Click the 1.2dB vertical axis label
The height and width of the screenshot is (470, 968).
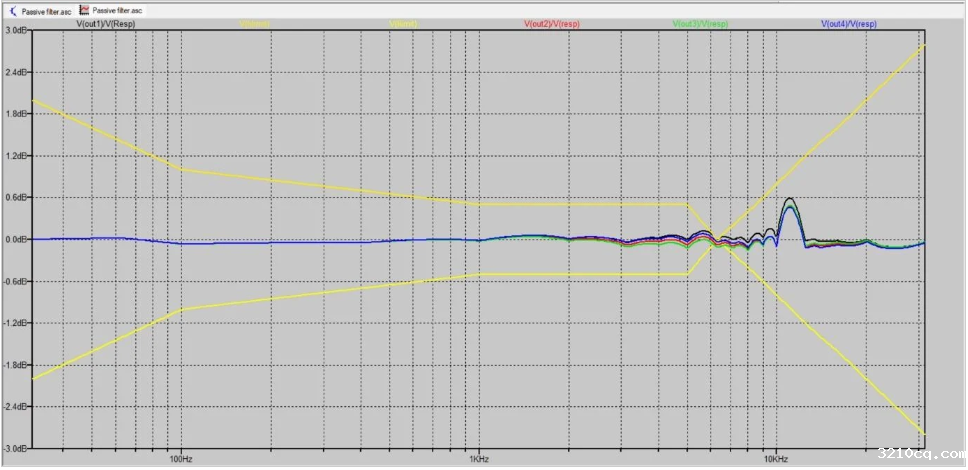point(15,156)
